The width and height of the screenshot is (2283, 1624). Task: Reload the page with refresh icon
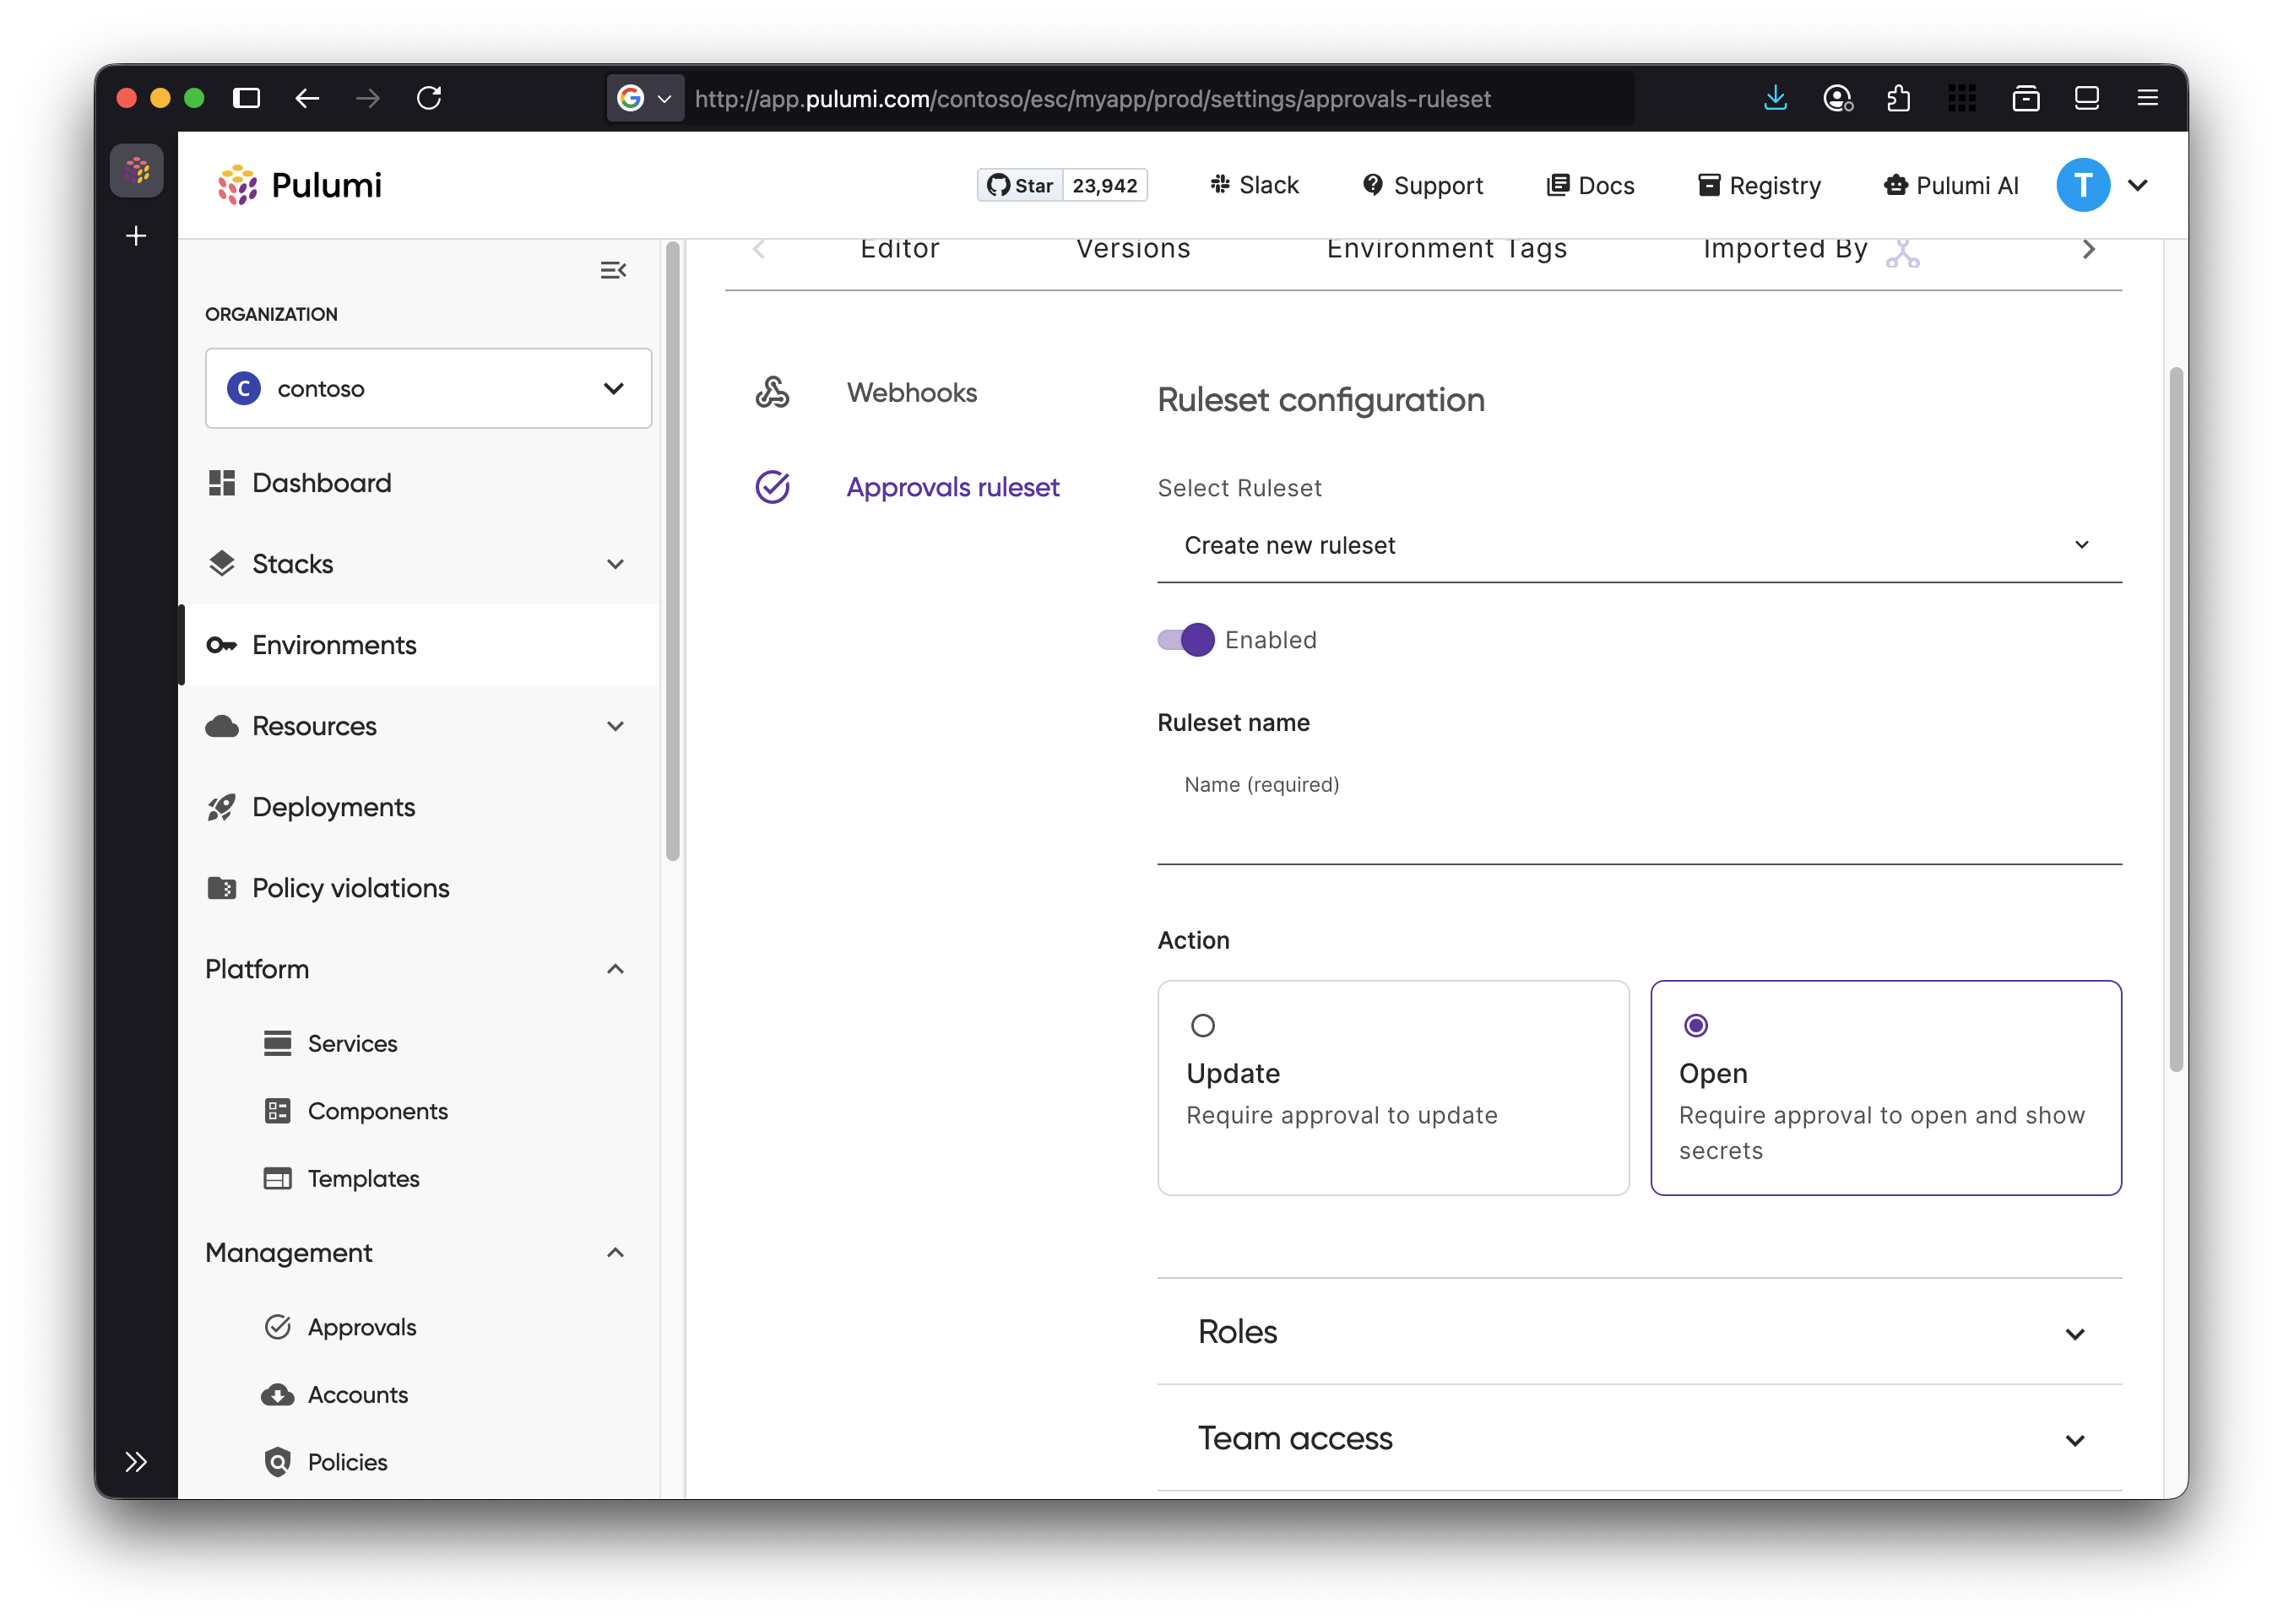click(x=429, y=98)
